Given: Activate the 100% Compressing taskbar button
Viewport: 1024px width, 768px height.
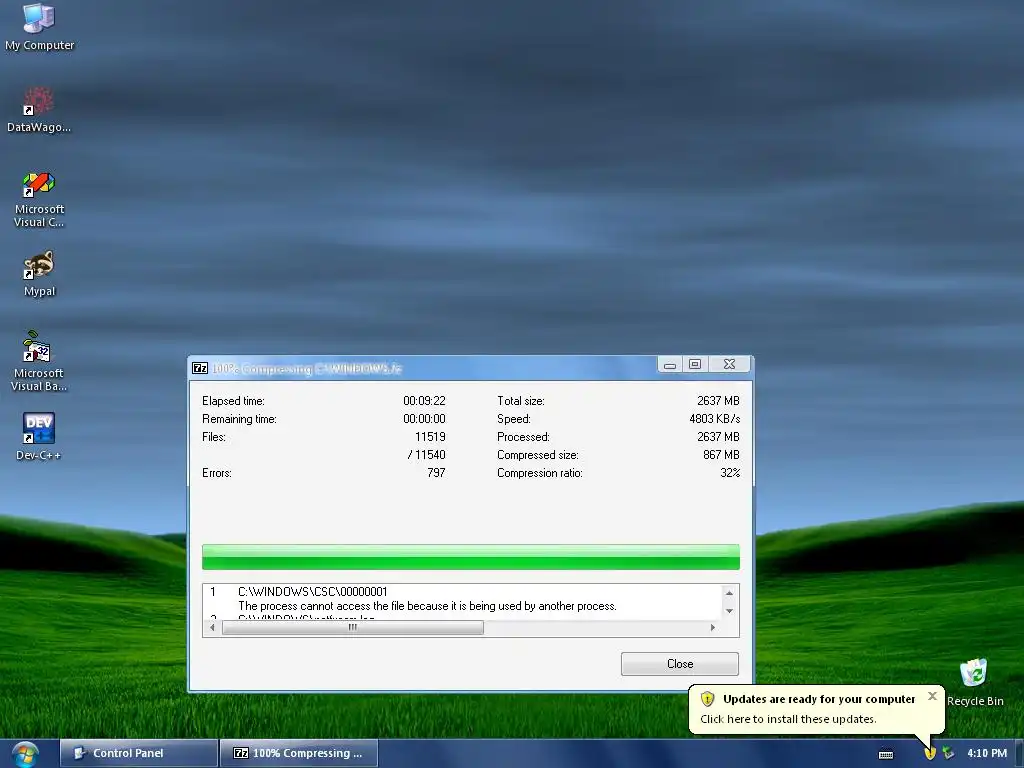Looking at the screenshot, I should click(299, 753).
